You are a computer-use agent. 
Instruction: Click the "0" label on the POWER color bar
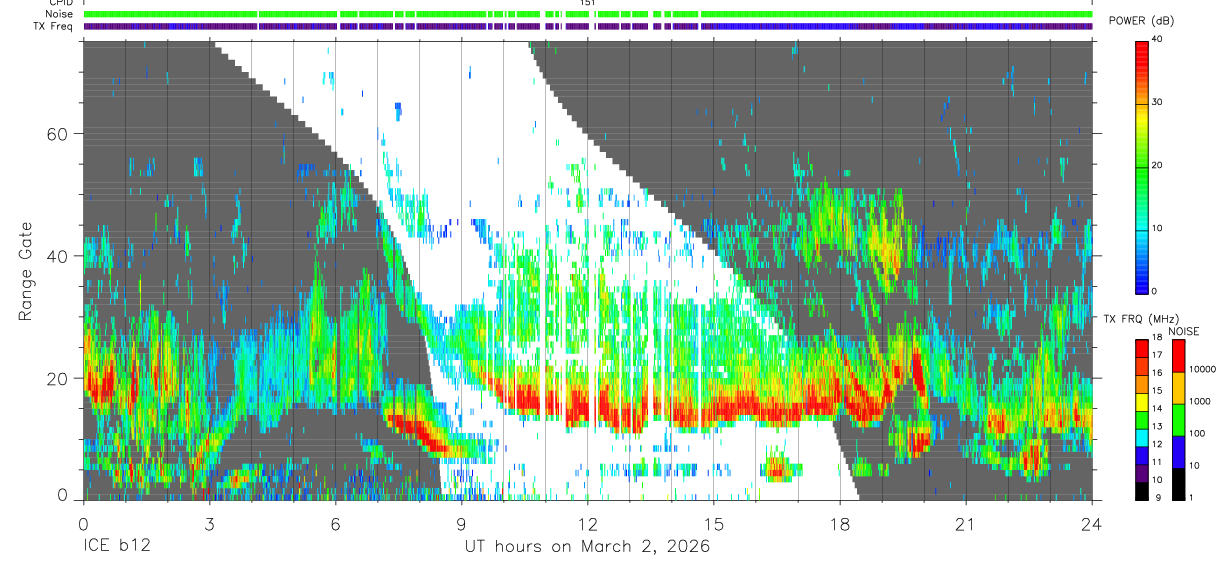[x=1156, y=291]
